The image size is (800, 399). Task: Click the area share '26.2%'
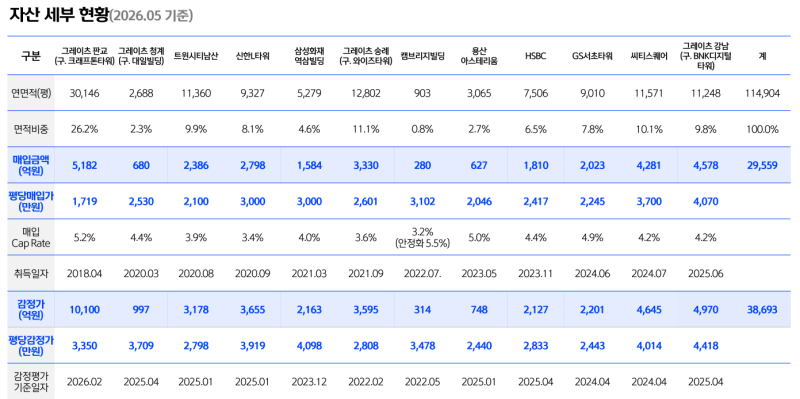click(x=85, y=129)
